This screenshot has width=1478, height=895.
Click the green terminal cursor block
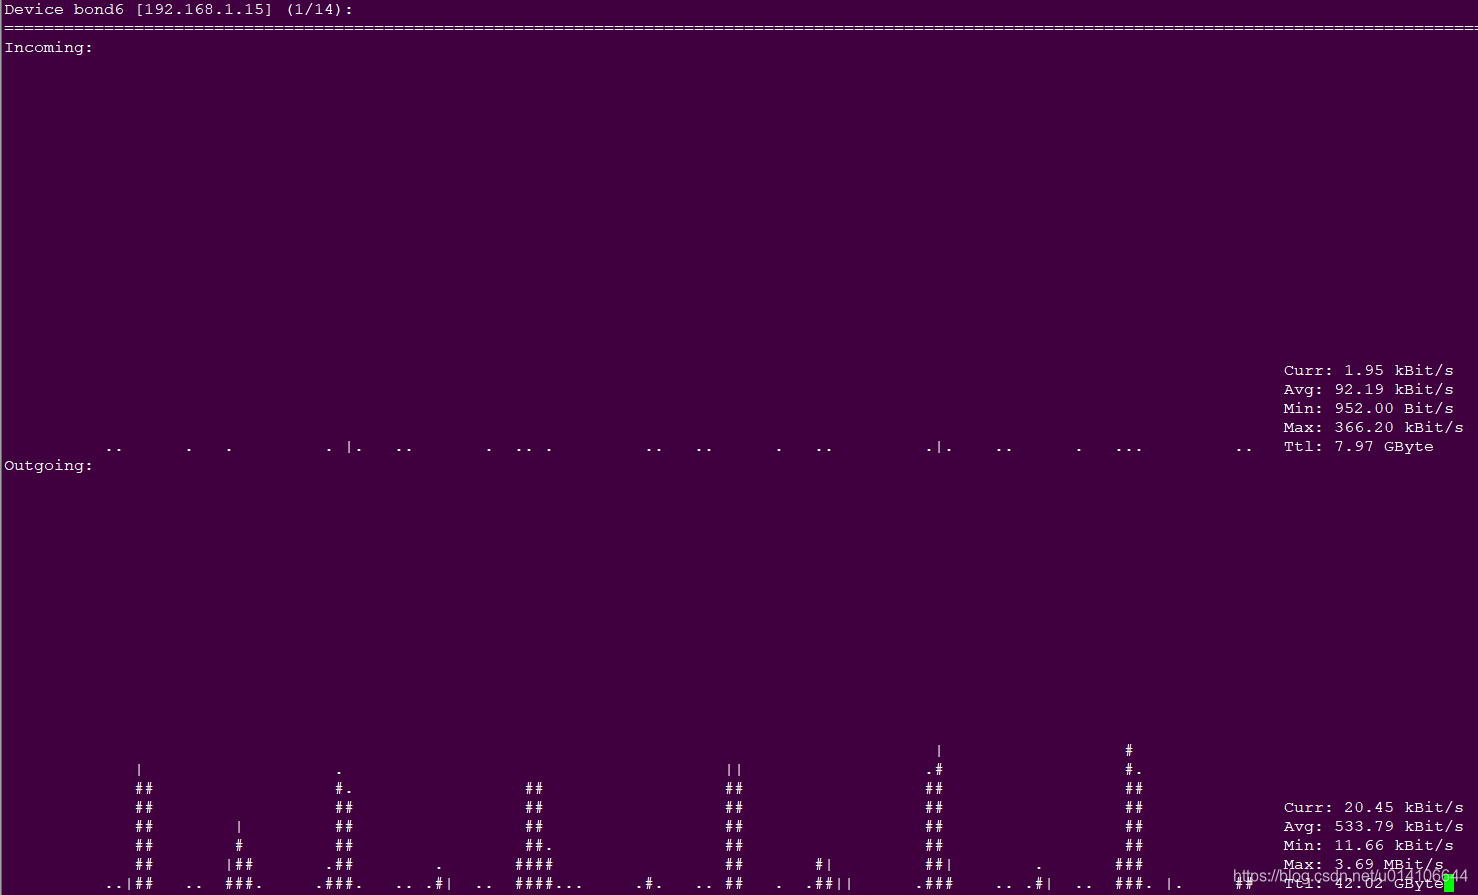point(1449,884)
